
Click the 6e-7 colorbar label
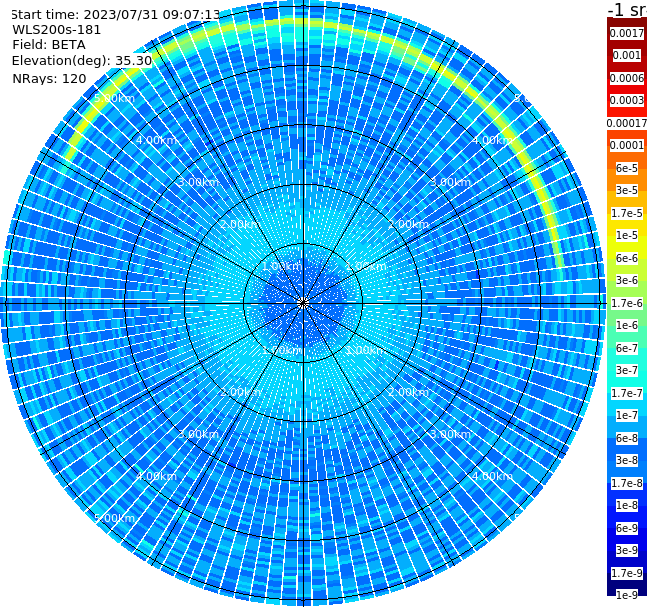coord(627,348)
